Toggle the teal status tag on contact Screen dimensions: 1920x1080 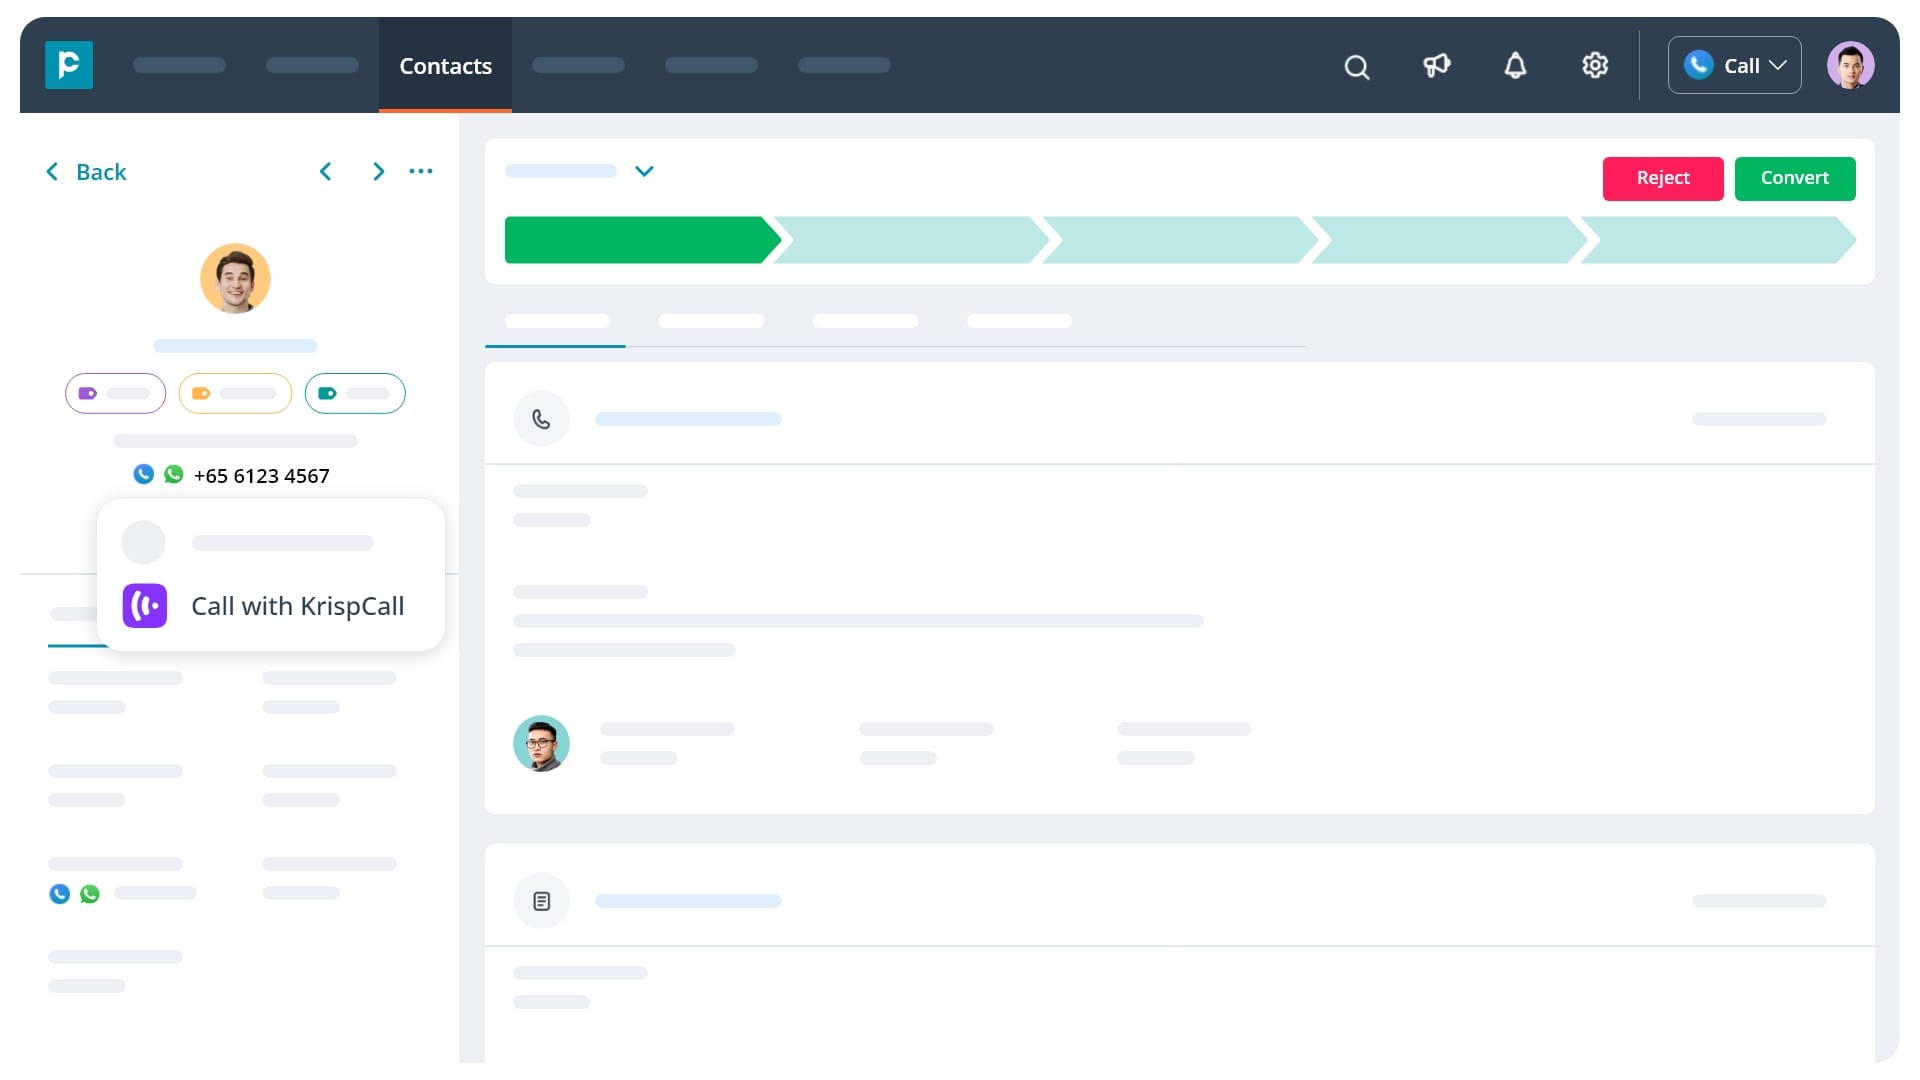[x=355, y=392]
